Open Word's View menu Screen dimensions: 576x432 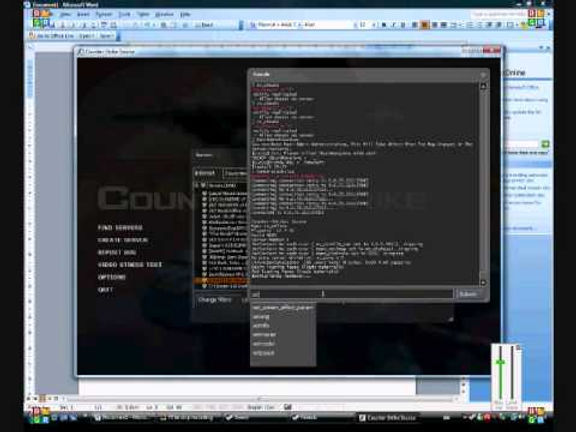tap(65, 14)
